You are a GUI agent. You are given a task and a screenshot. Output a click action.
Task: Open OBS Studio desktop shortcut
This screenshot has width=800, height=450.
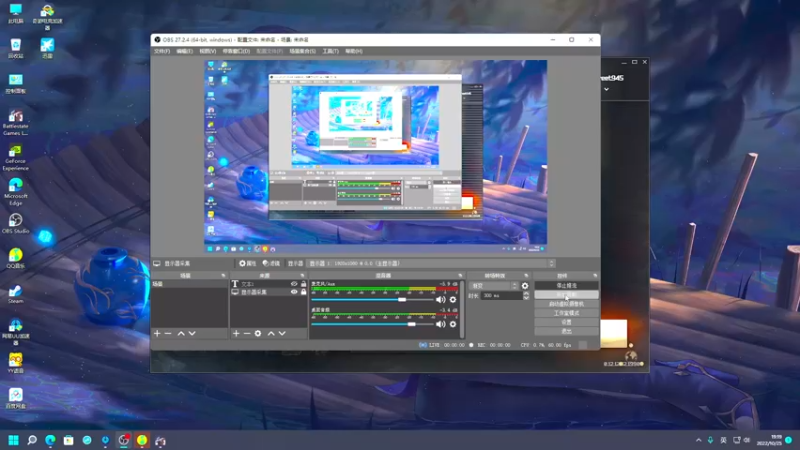(15, 223)
